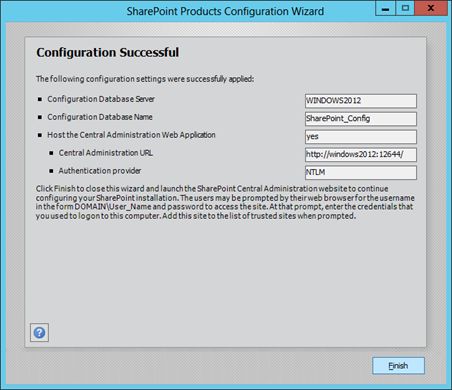Click the 'Central Administration URL' label
The height and width of the screenshot is (390, 452).
pos(106,153)
